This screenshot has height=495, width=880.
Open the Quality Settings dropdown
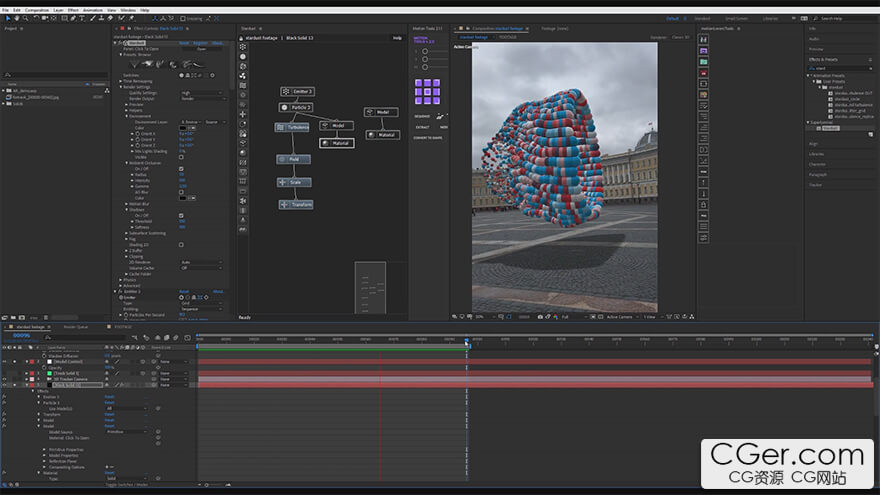coord(203,93)
